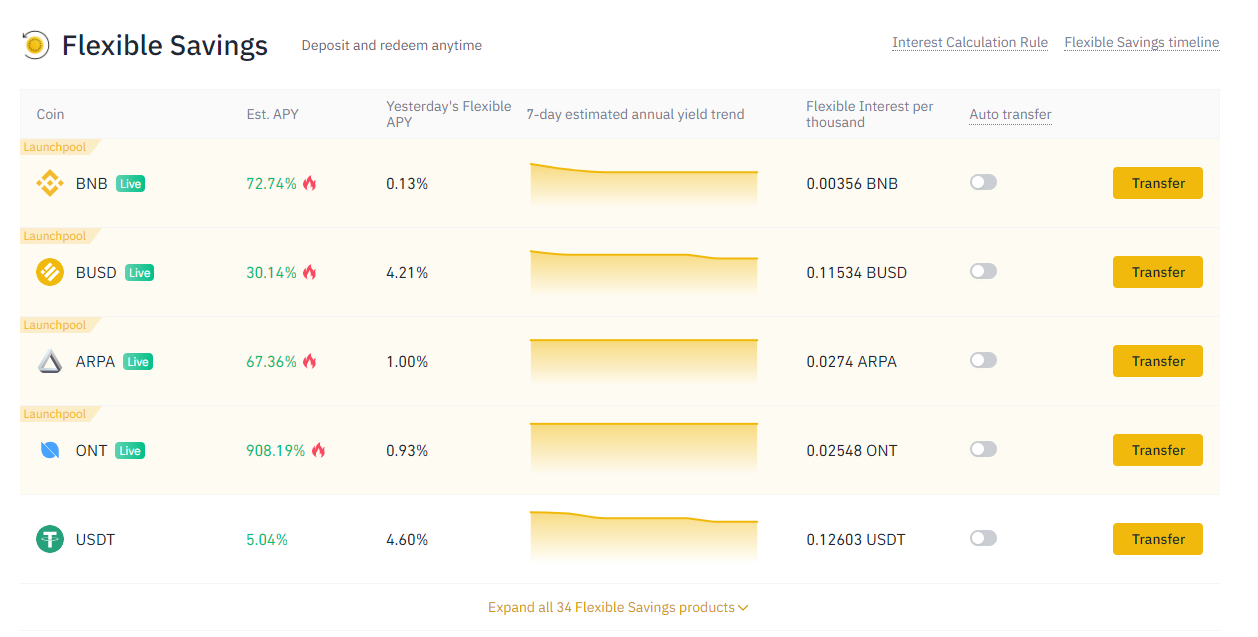Click the flame icon next to ONT APY
The width and height of the screenshot is (1258, 637).
click(318, 451)
